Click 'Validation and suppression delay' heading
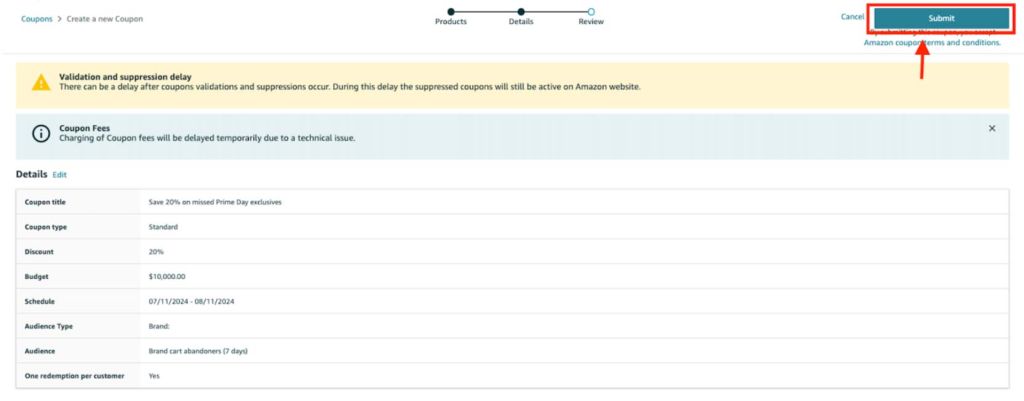This screenshot has width=1024, height=401. 125,77
